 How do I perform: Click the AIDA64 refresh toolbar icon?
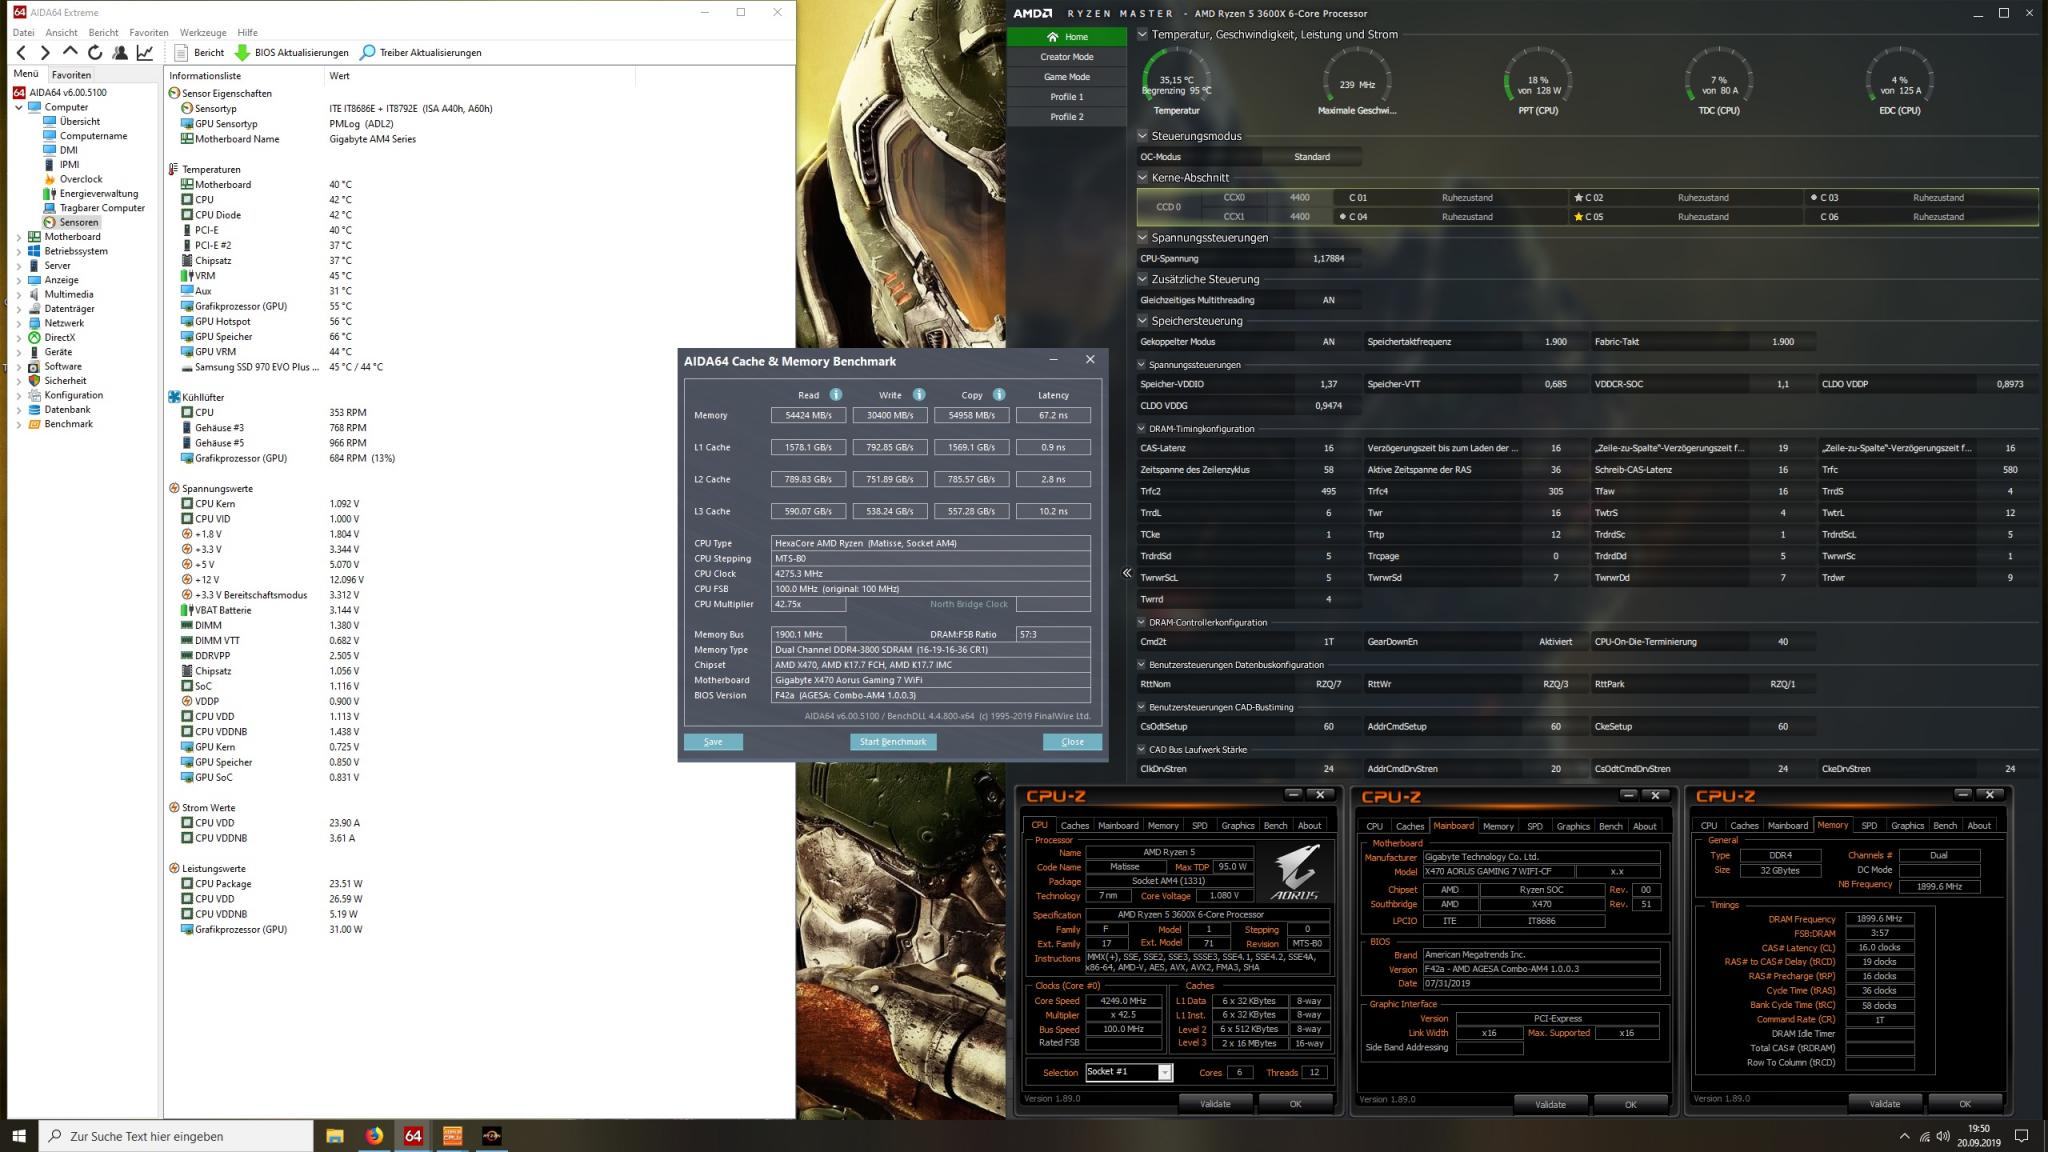tap(95, 52)
